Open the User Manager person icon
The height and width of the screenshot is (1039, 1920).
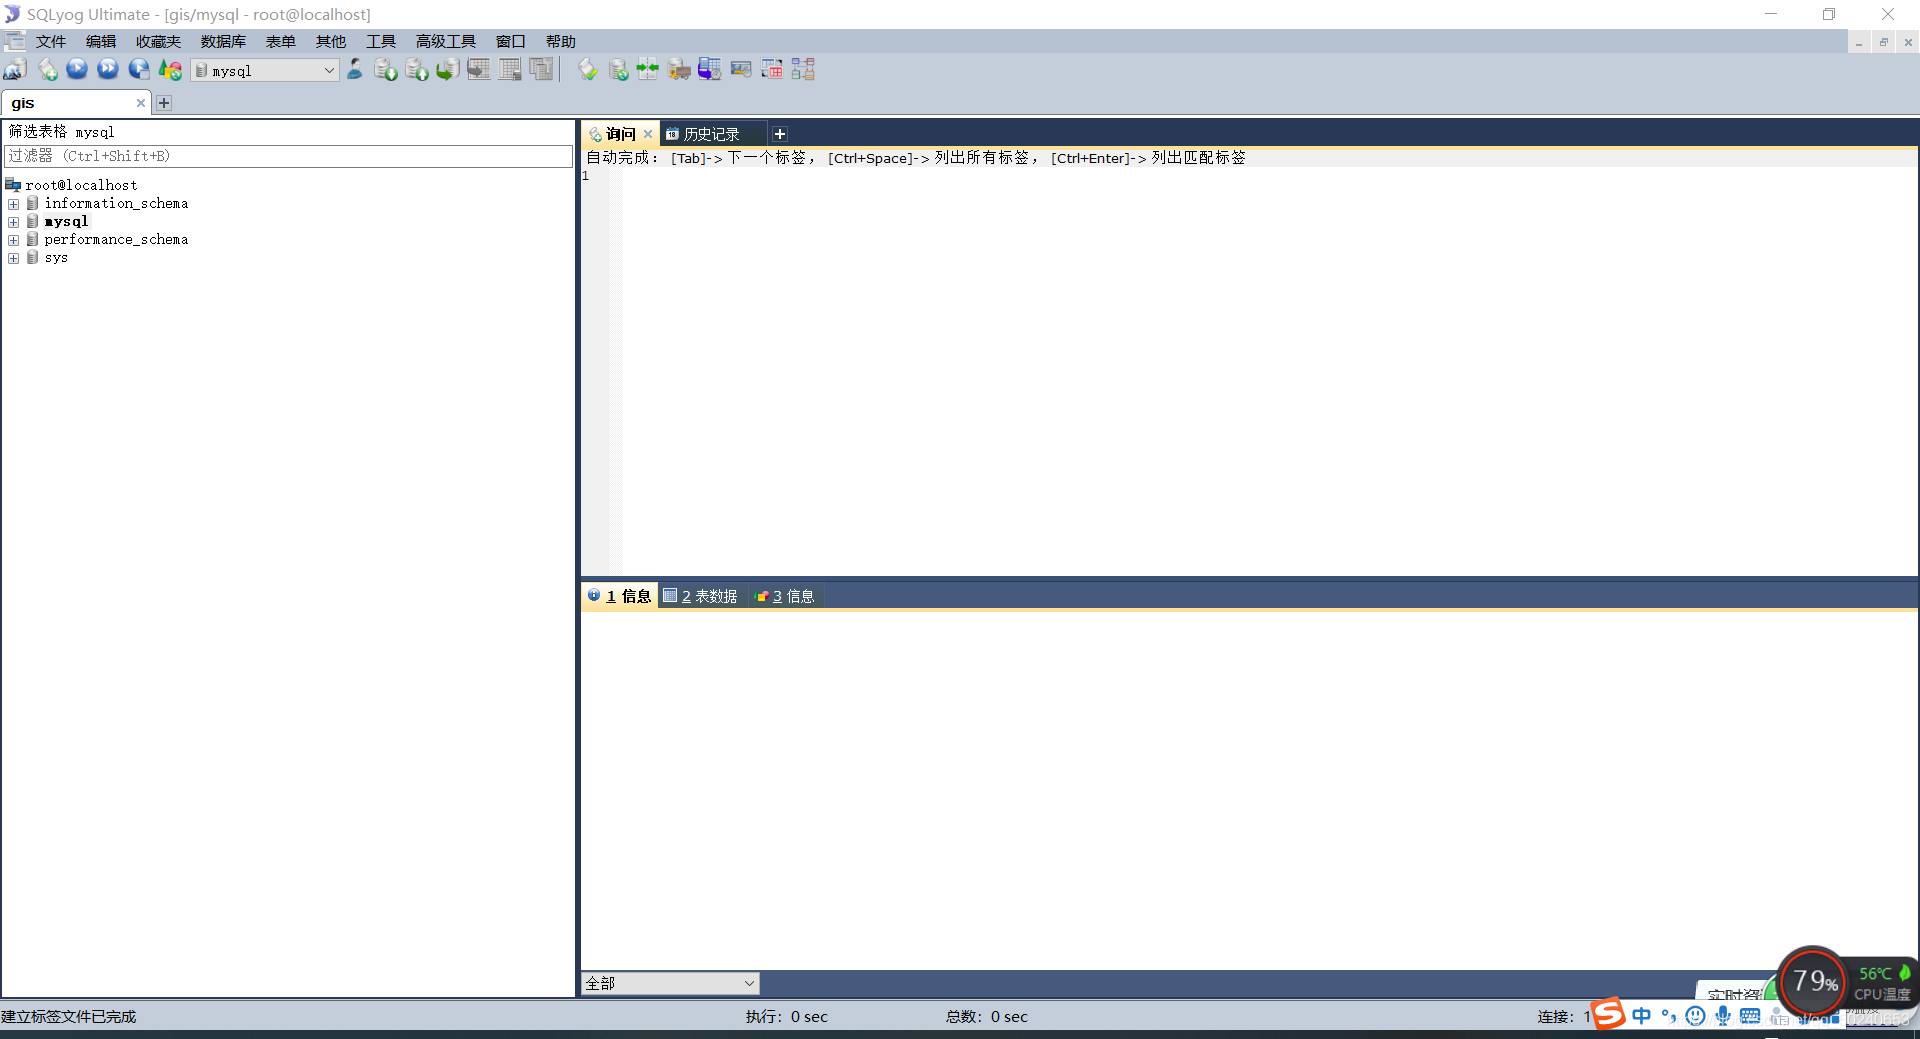coord(355,70)
